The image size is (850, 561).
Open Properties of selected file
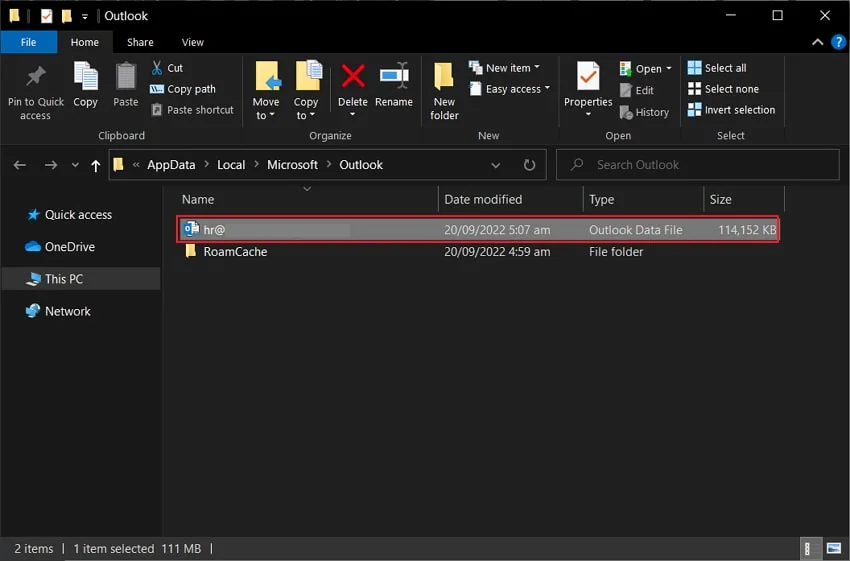(588, 90)
